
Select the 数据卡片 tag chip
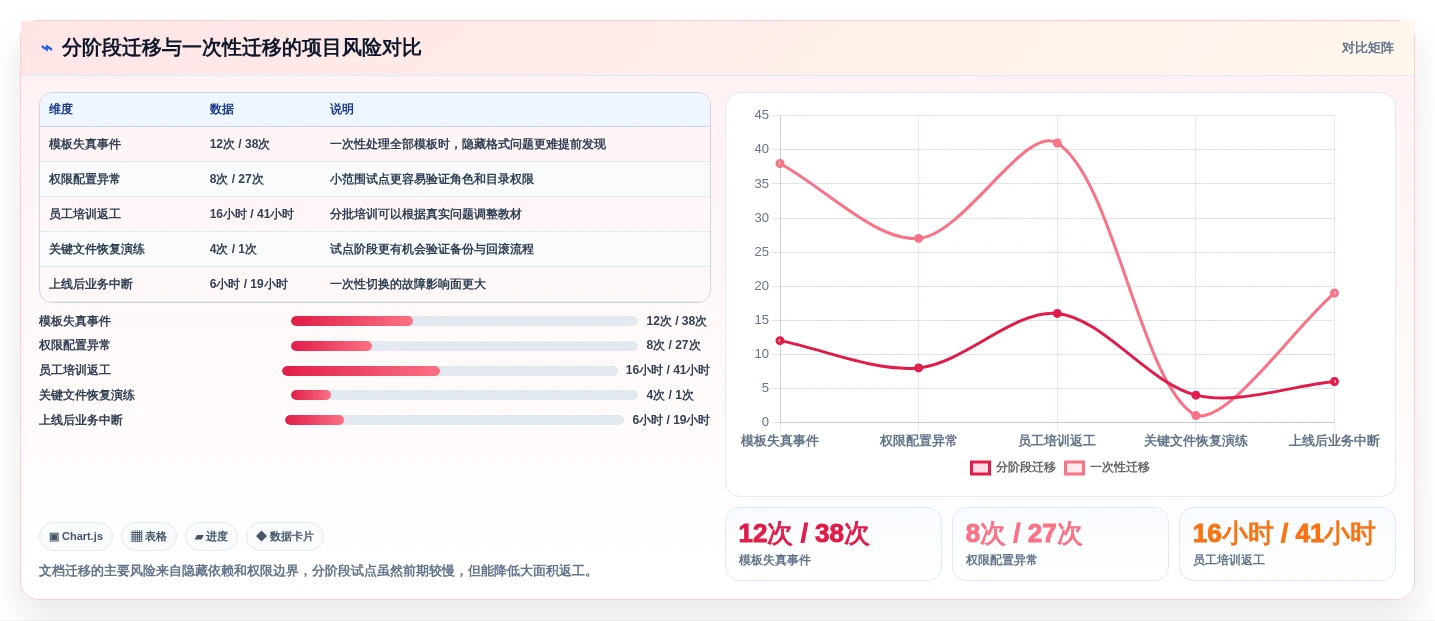tap(285, 537)
